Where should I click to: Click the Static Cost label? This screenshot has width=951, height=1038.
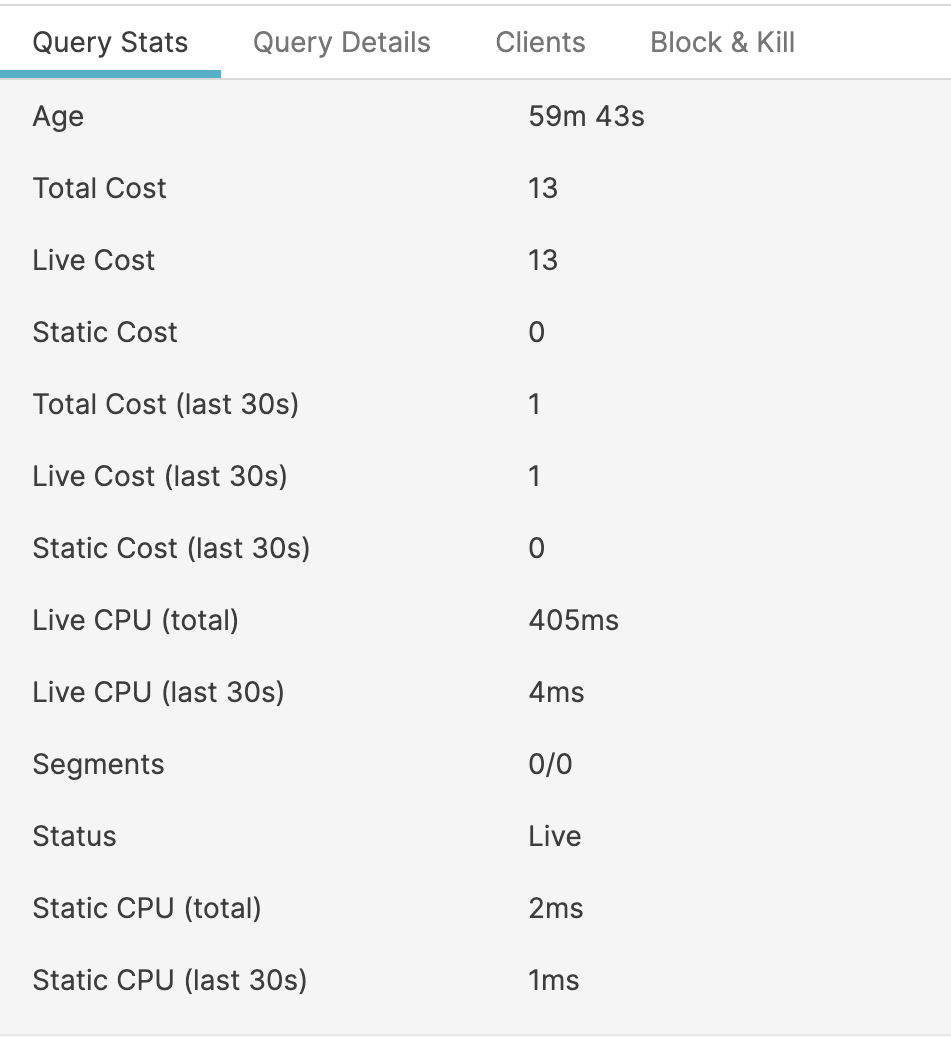click(105, 332)
